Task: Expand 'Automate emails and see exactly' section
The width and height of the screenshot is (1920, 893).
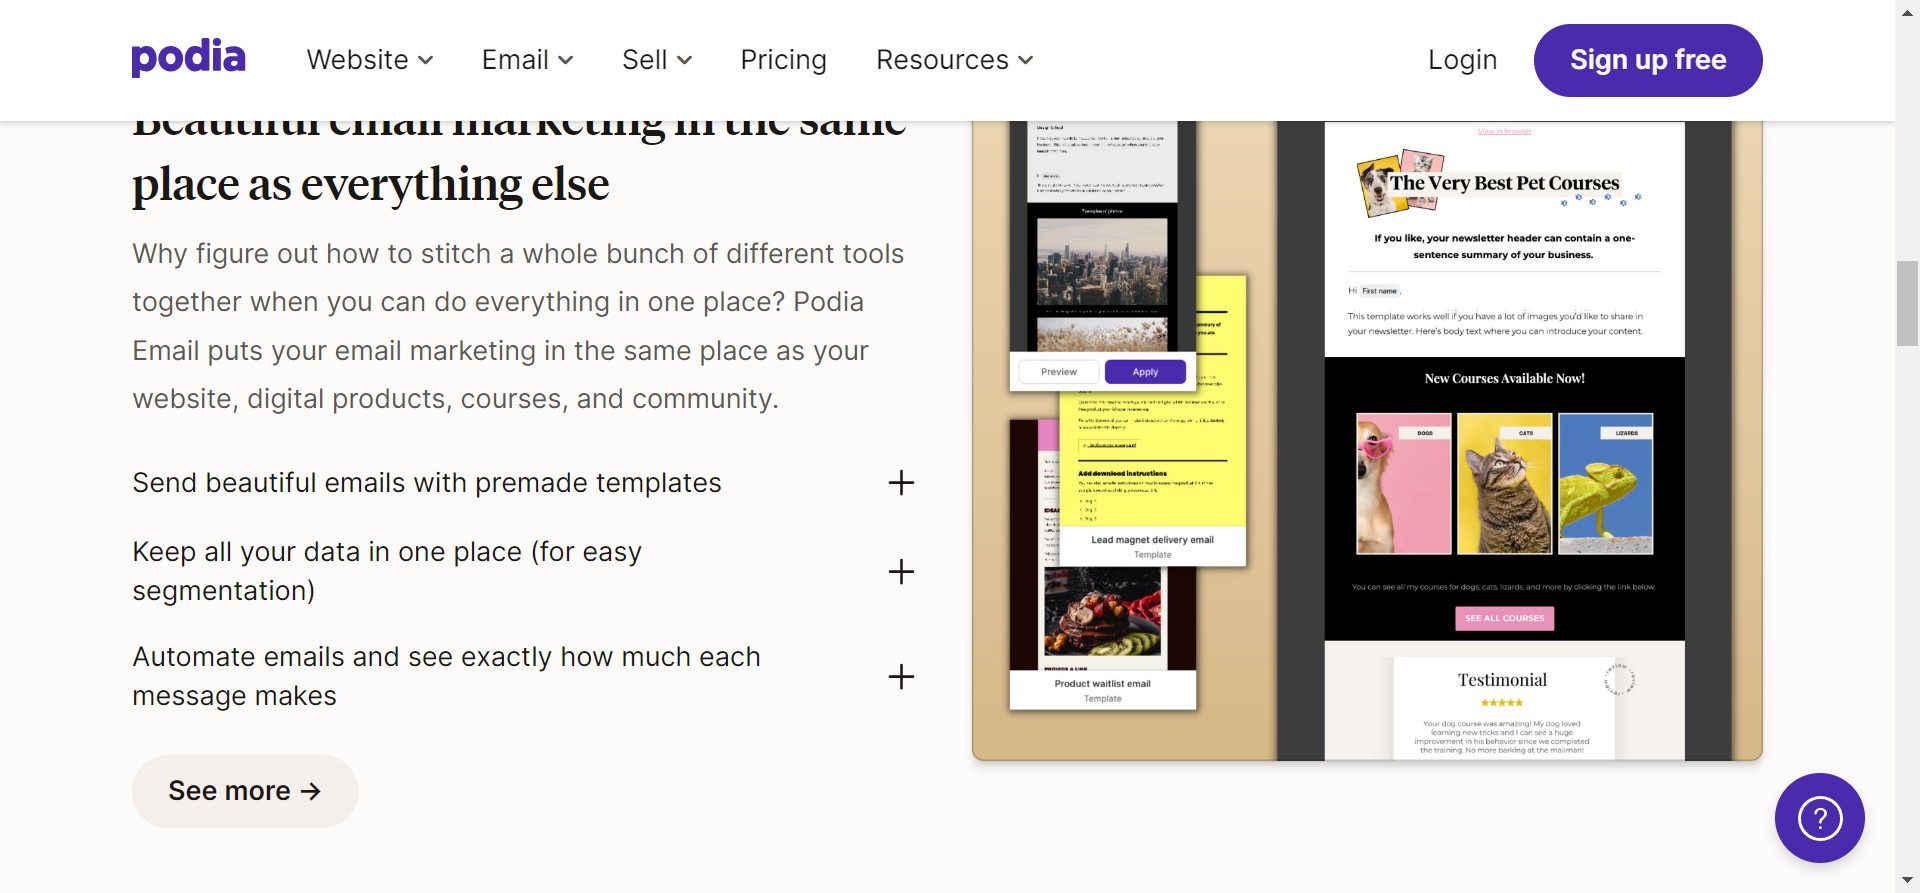Action: pyautogui.click(x=900, y=677)
